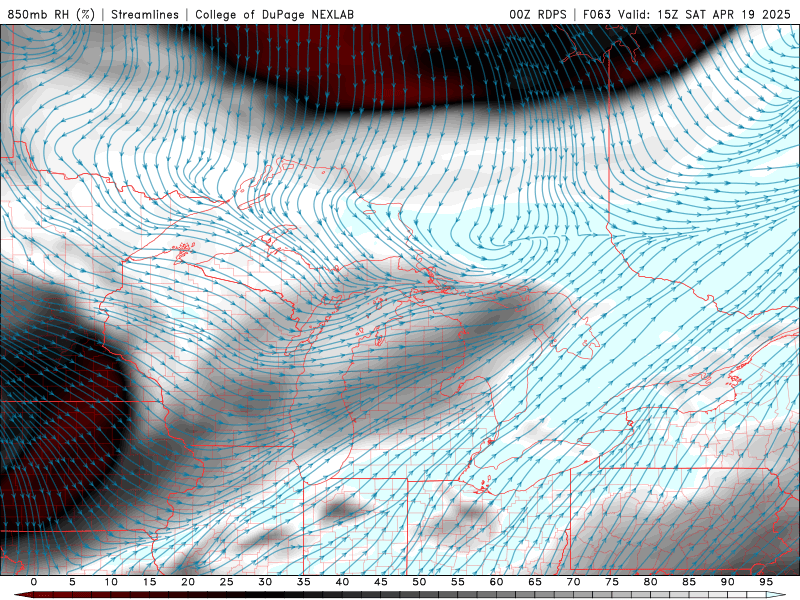
Task: Select the 95 value on the color scale
Action: (x=766, y=582)
